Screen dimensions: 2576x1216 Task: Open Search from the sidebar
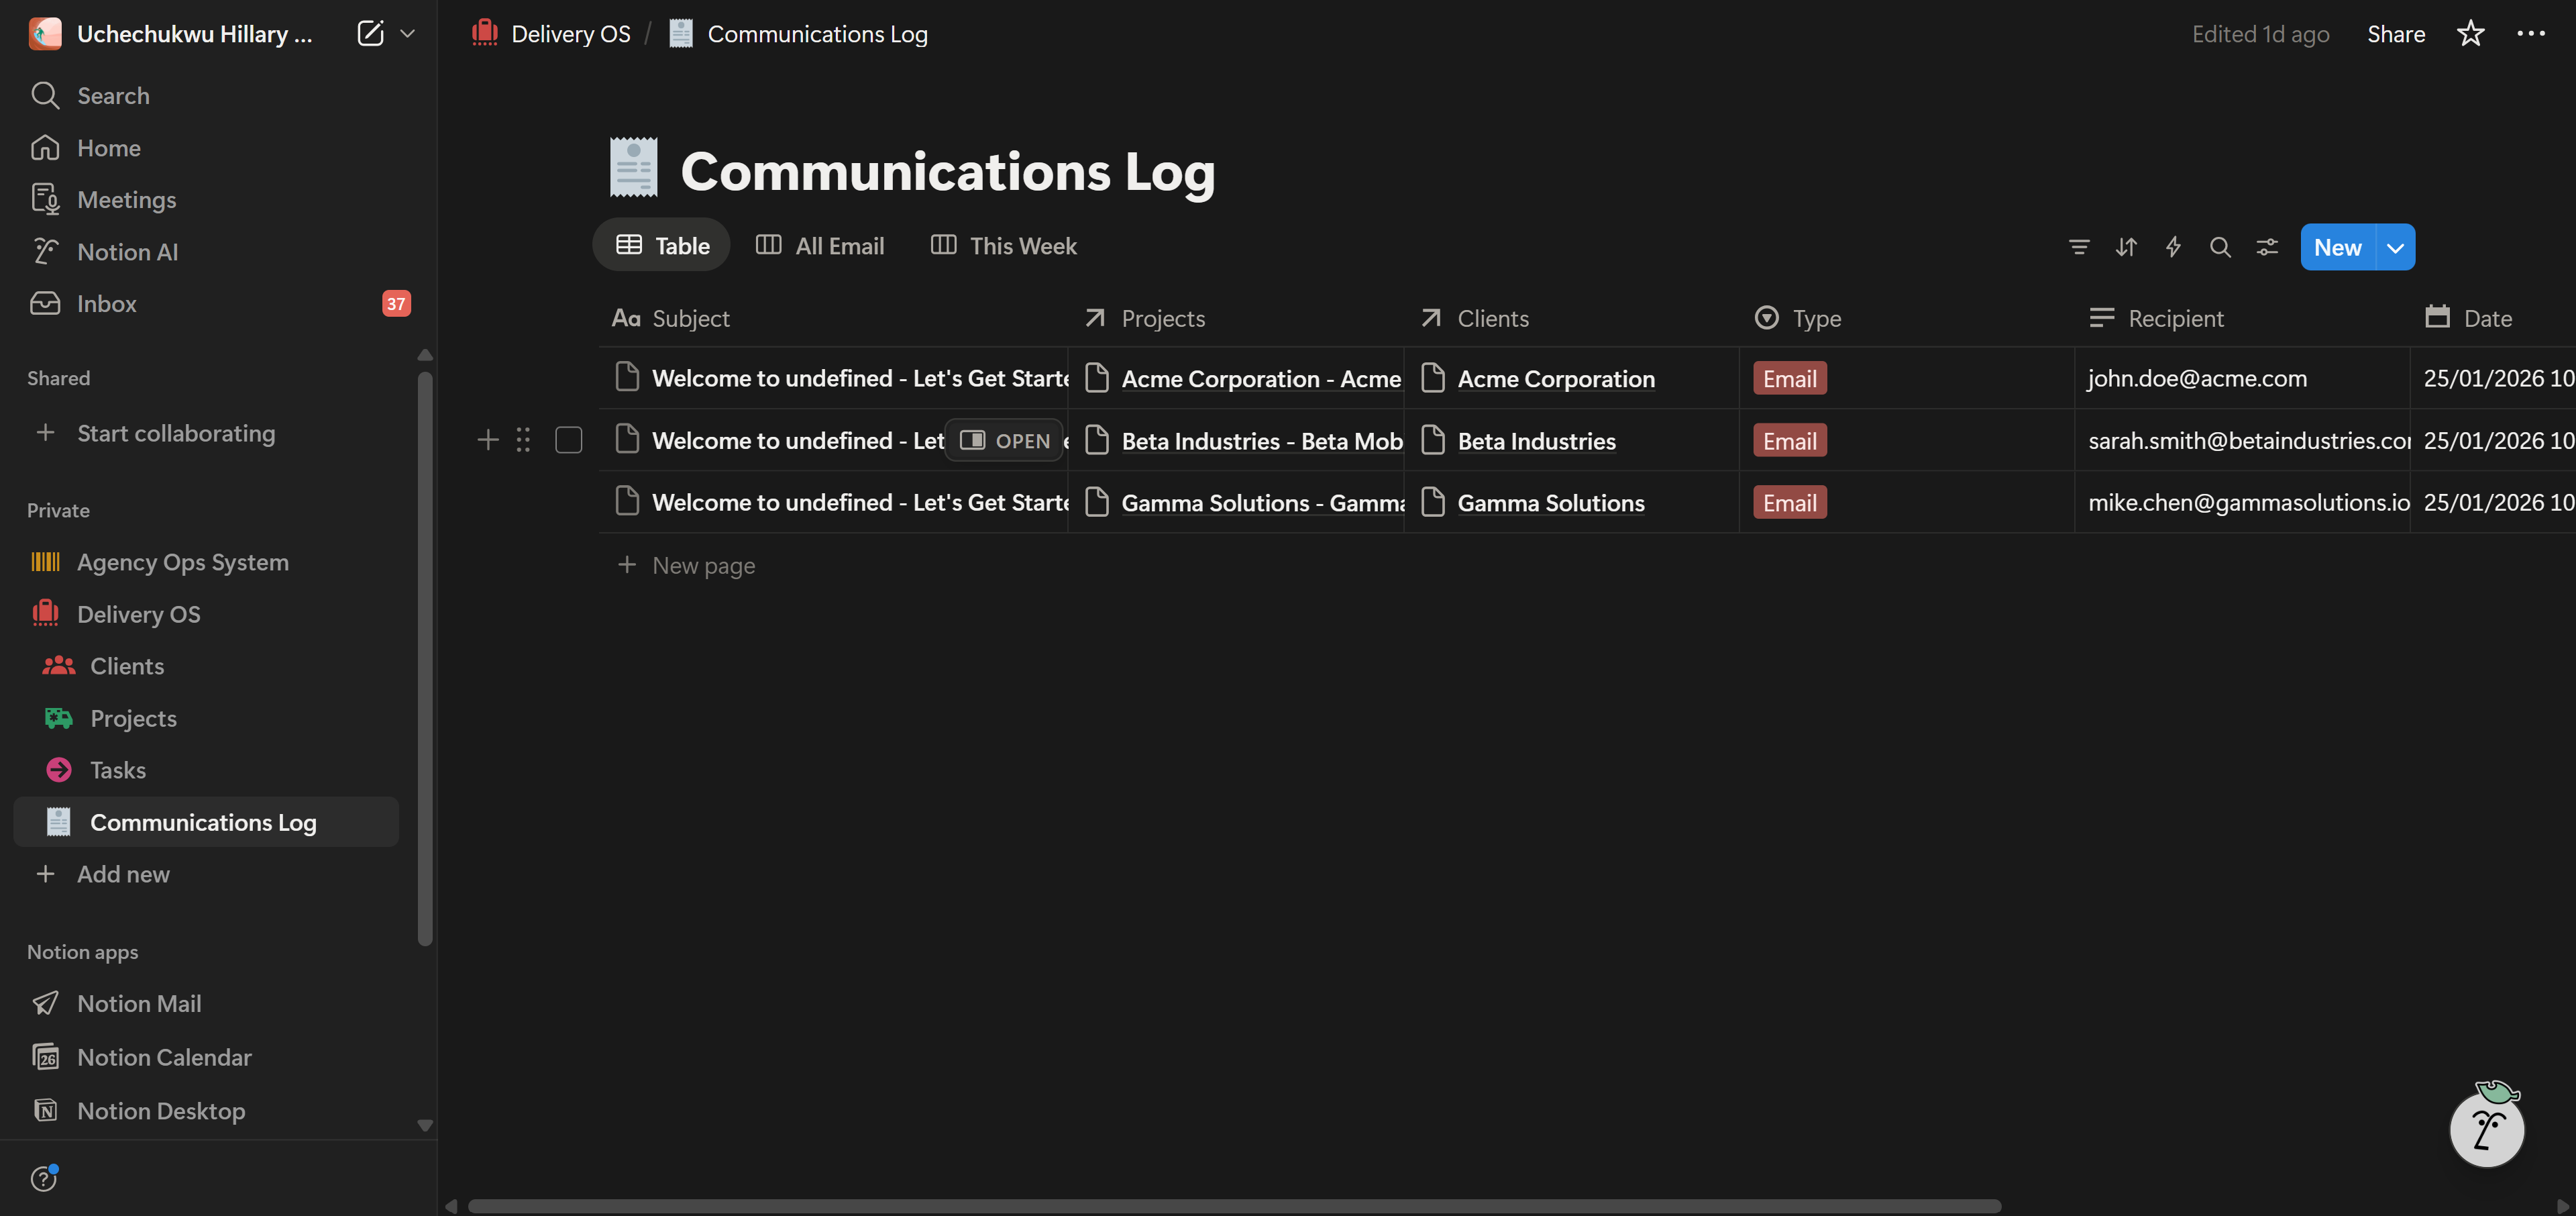pos(113,95)
